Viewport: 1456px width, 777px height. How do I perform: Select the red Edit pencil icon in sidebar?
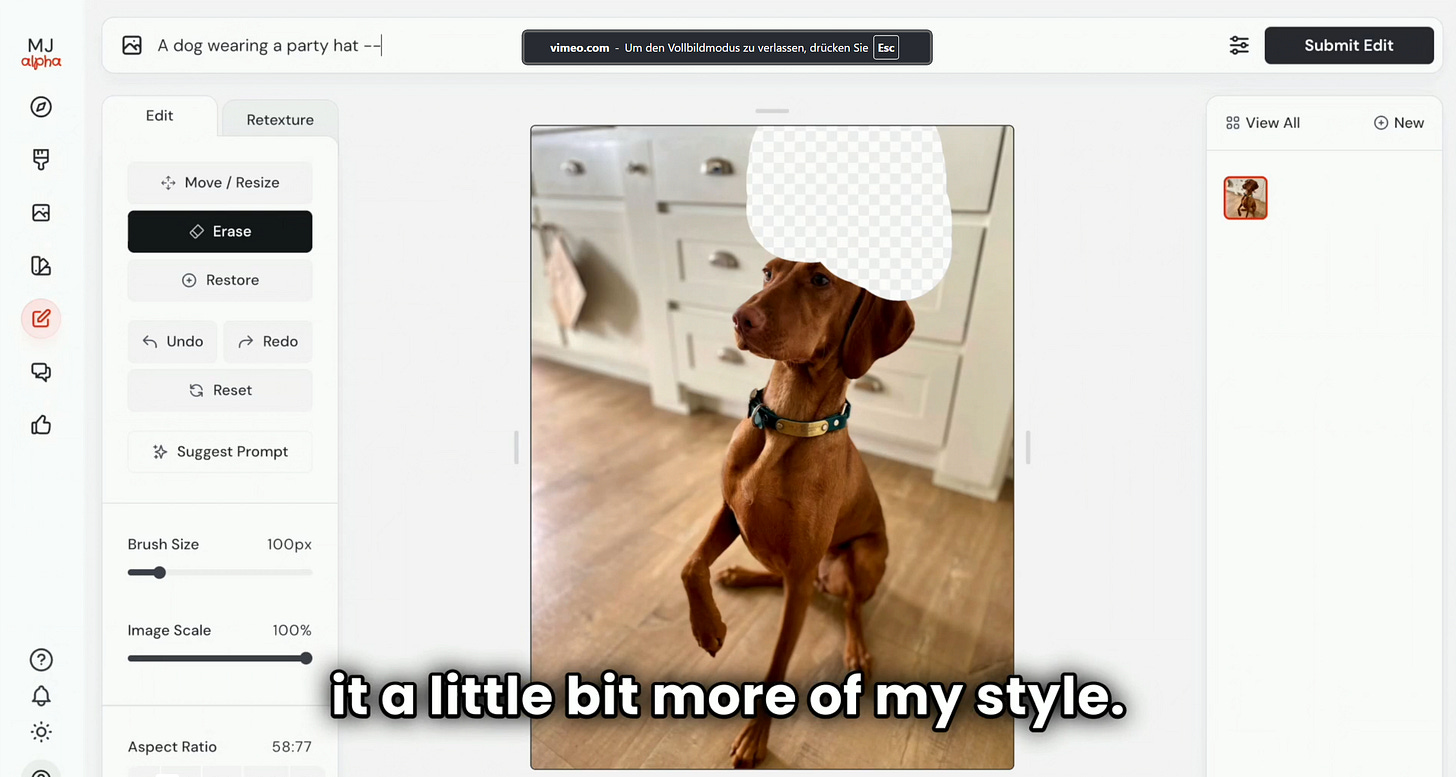41,319
